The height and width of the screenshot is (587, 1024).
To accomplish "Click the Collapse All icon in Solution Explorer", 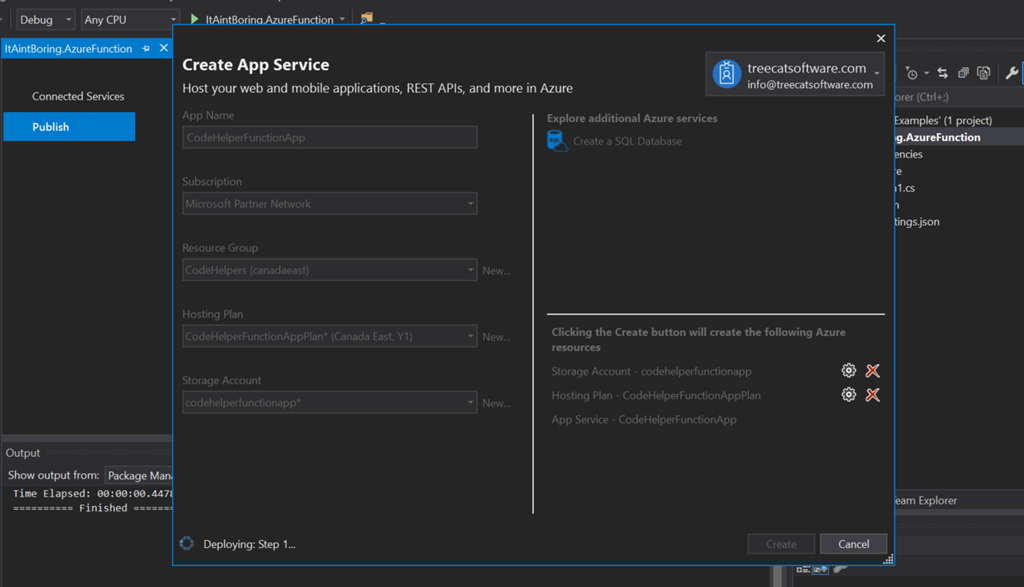I will [x=963, y=73].
